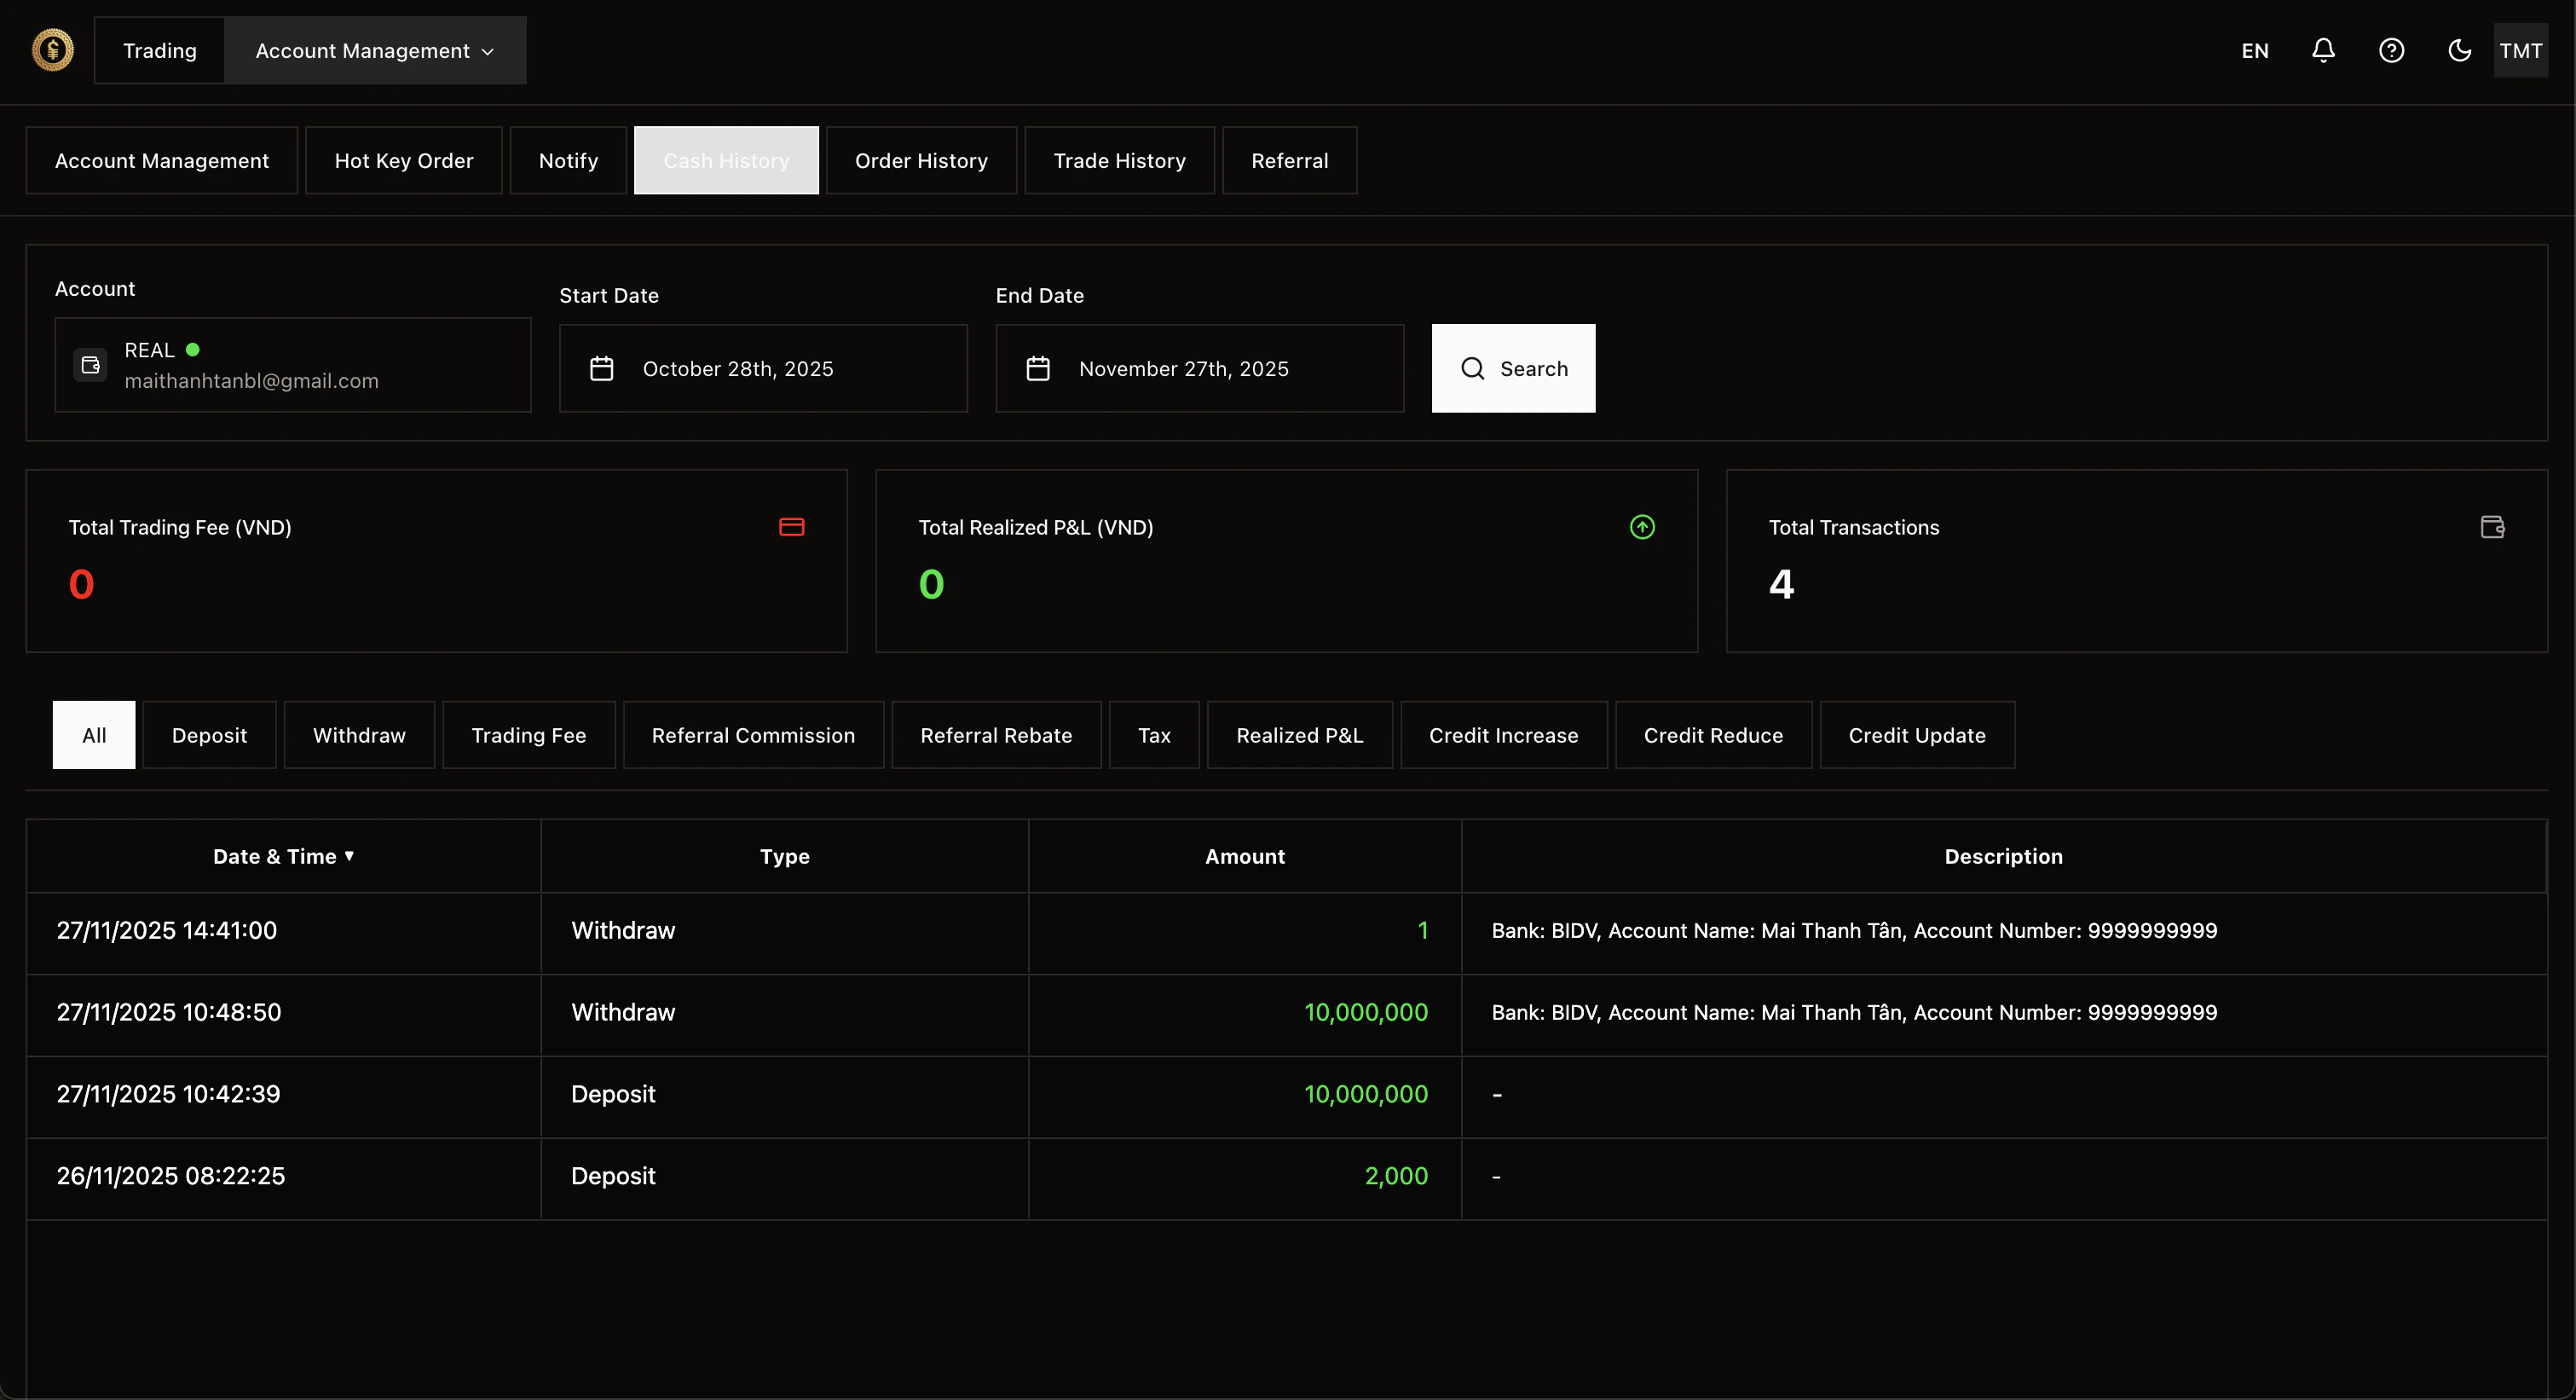Open the REAL account selector
Screen dimensions: 2576x1400
tap(292, 365)
